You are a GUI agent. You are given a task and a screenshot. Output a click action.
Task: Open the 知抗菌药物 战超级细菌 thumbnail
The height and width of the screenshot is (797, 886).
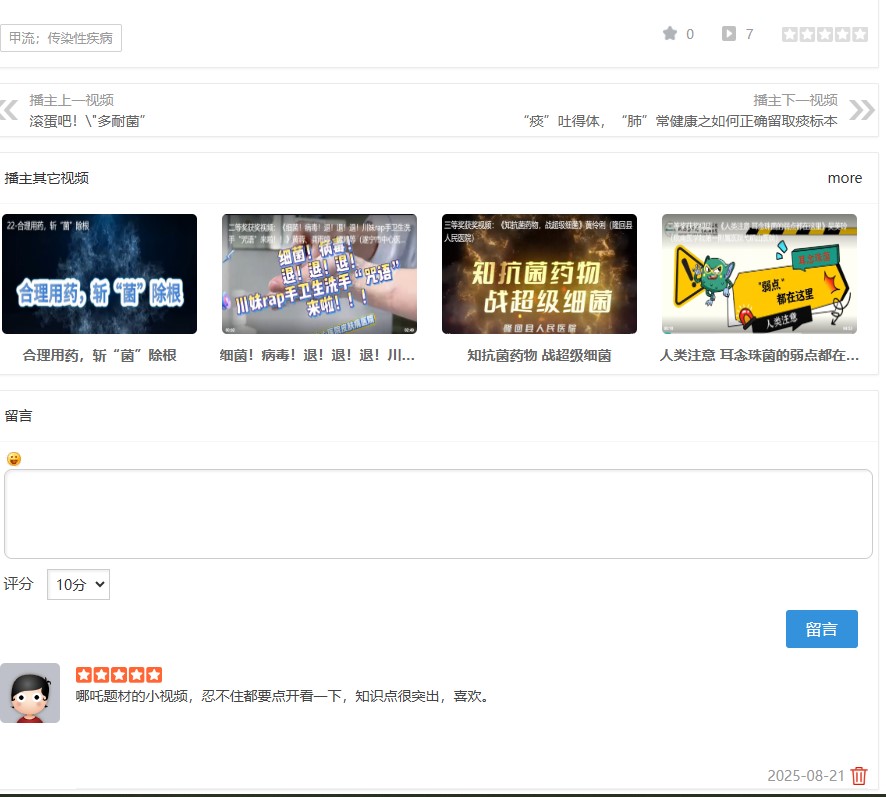pos(537,273)
